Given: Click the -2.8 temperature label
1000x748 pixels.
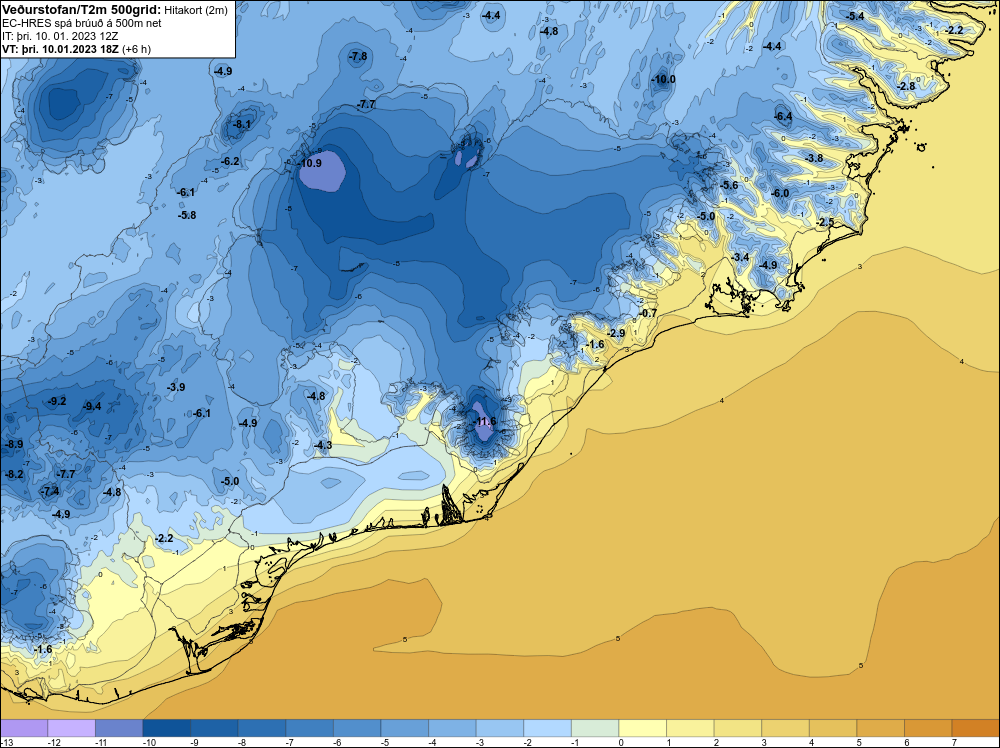Looking at the screenshot, I should point(906,86).
